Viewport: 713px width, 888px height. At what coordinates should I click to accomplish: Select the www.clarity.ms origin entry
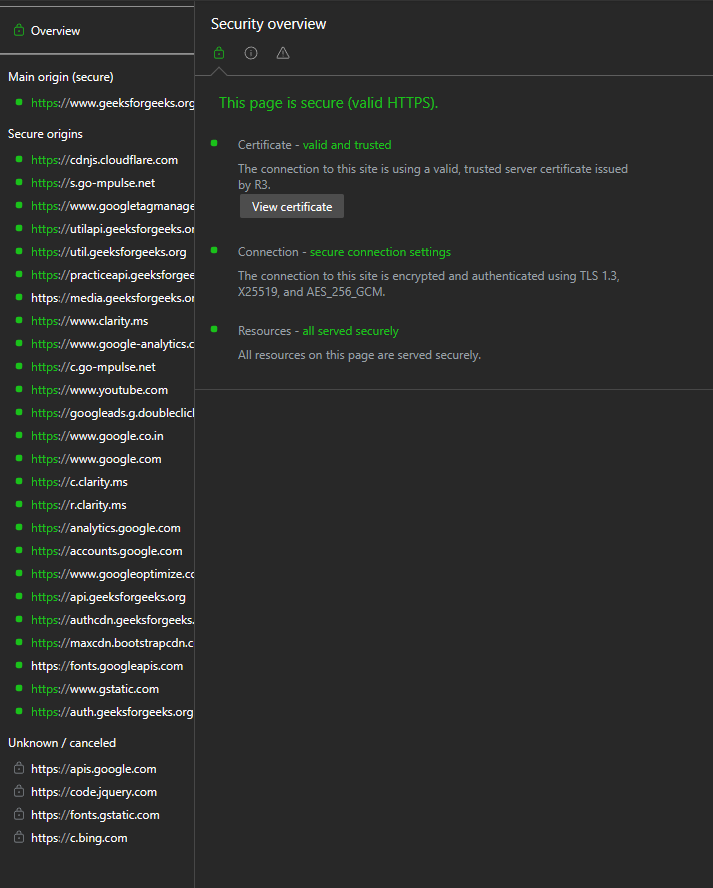point(89,321)
